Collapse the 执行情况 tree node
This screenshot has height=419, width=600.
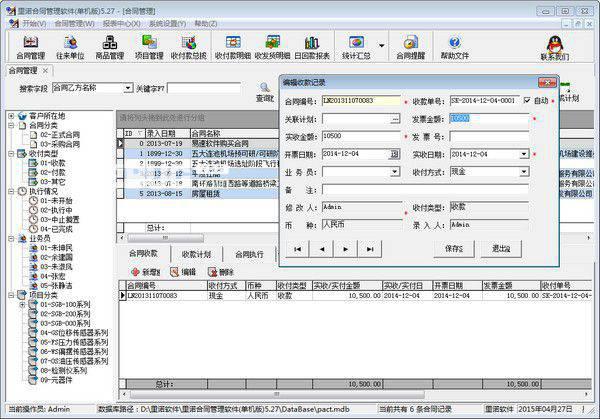(11, 191)
